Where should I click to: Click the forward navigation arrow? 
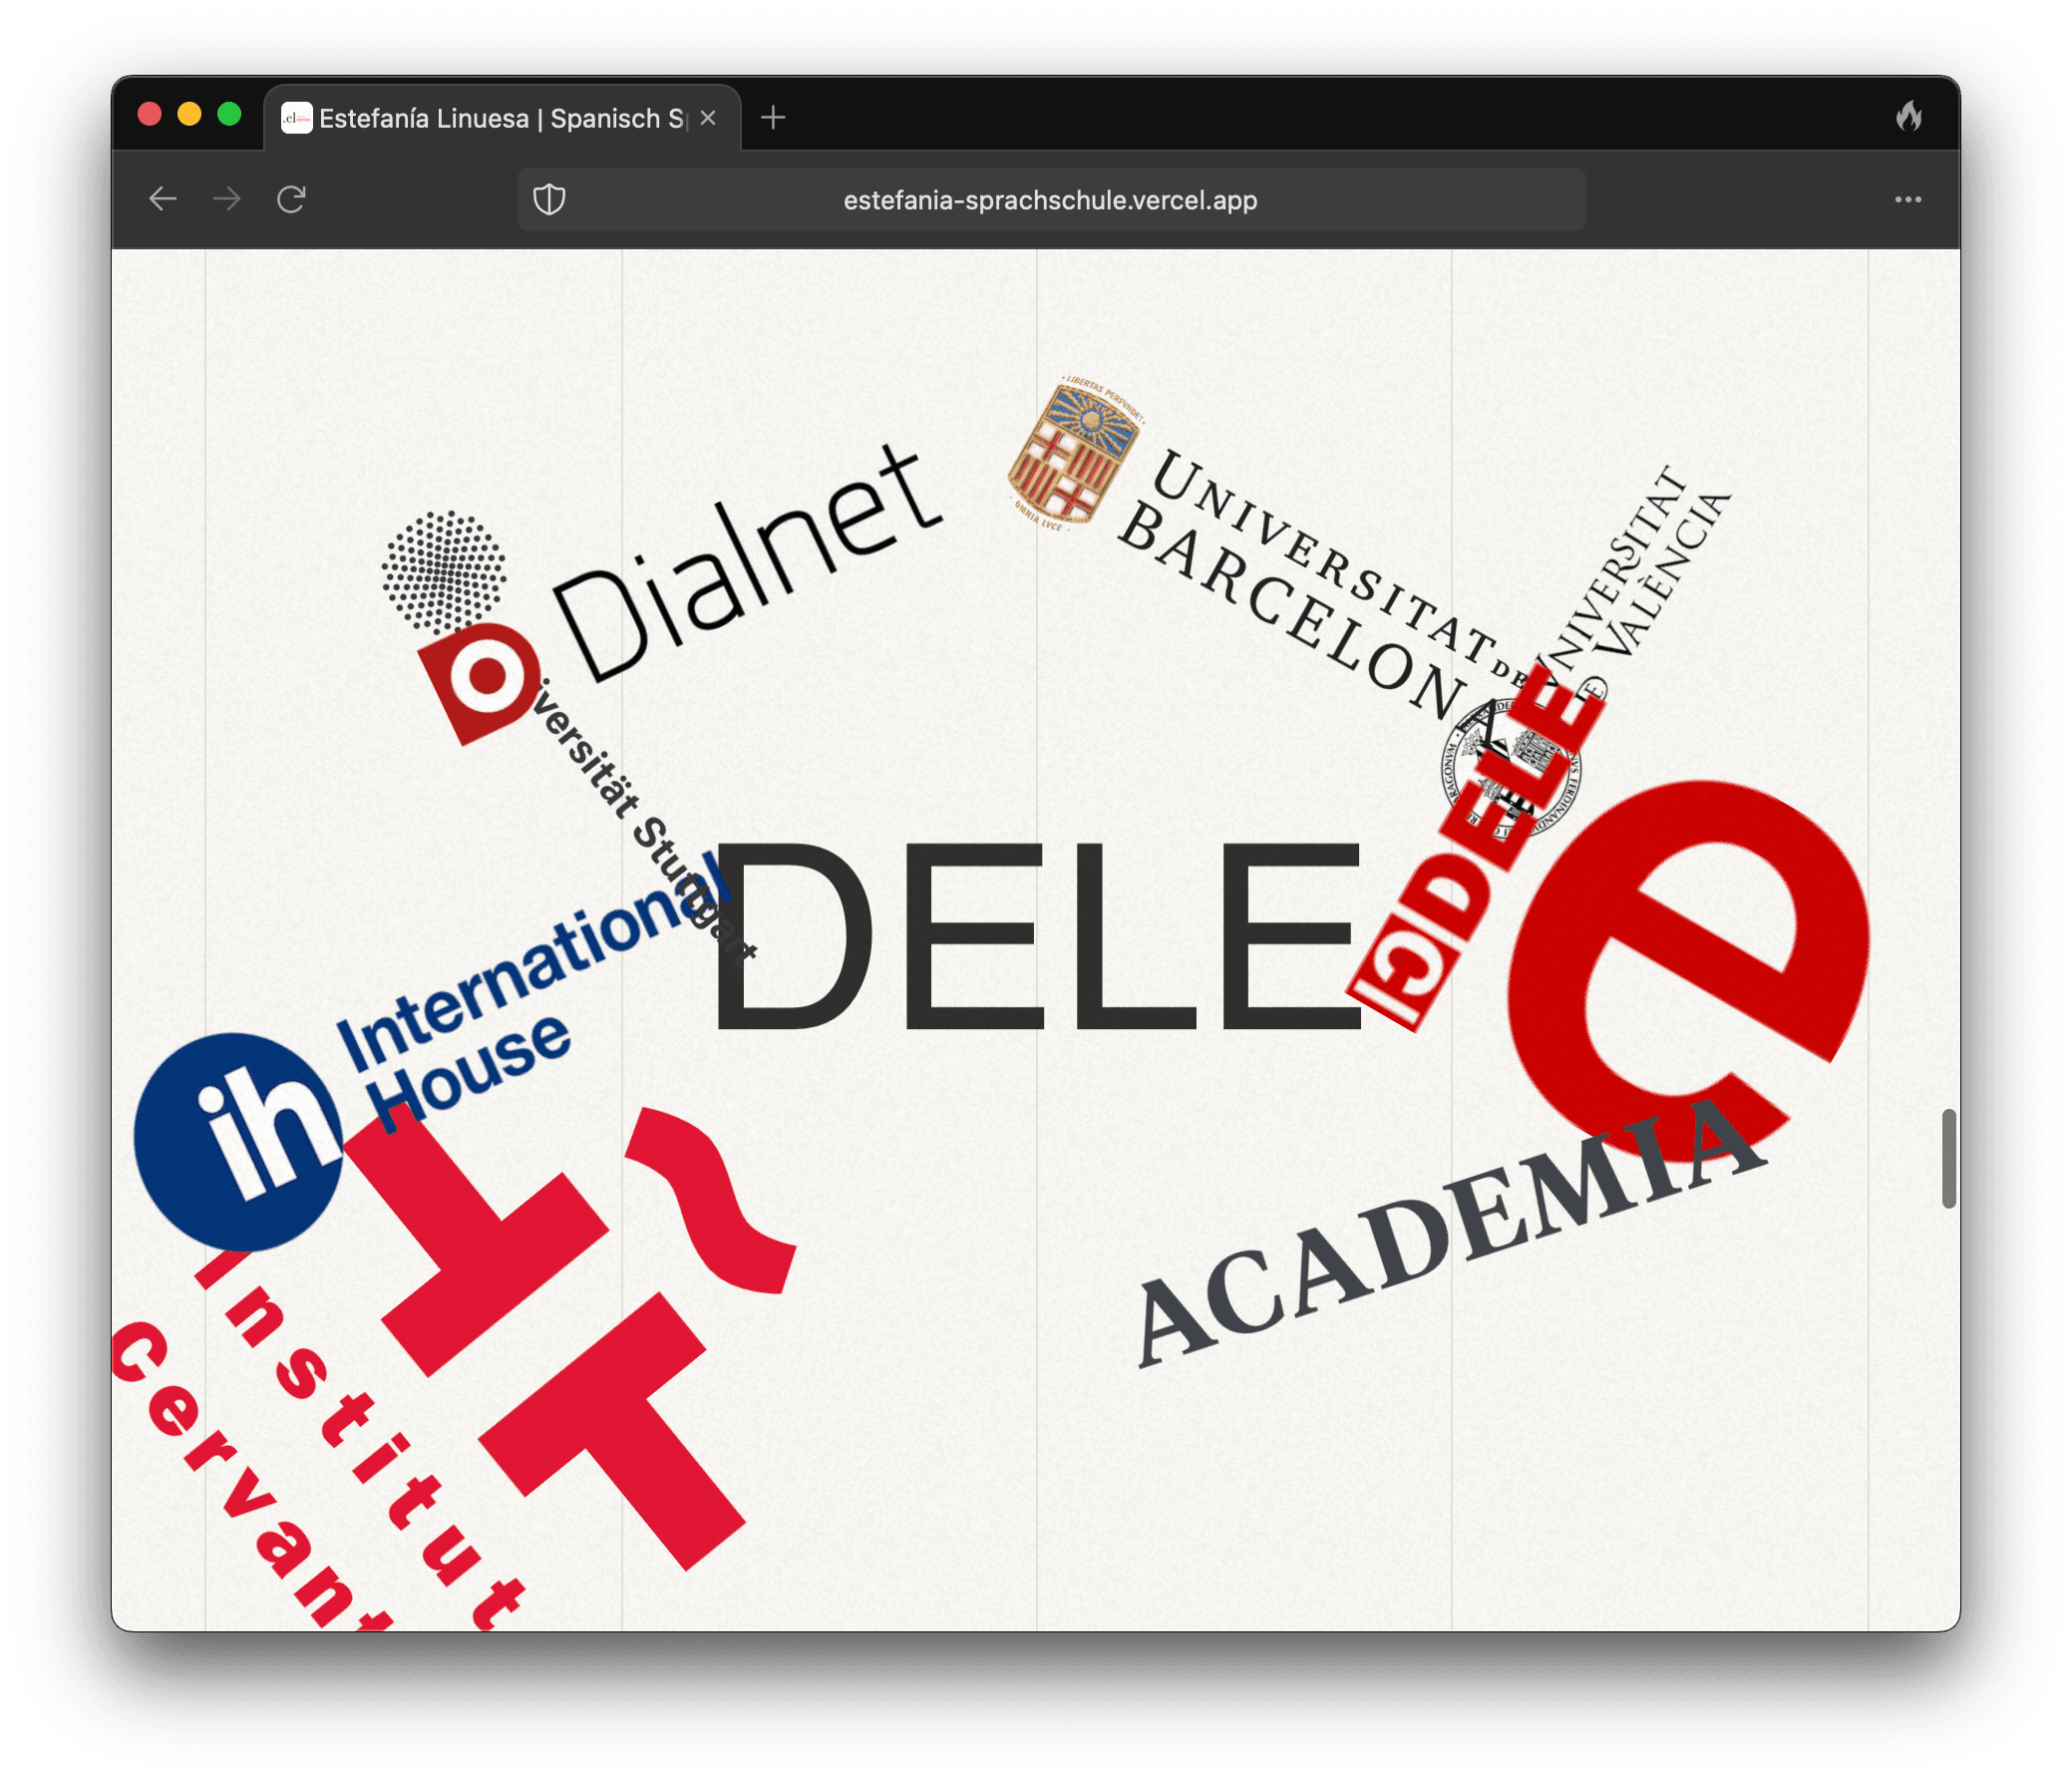click(x=227, y=200)
